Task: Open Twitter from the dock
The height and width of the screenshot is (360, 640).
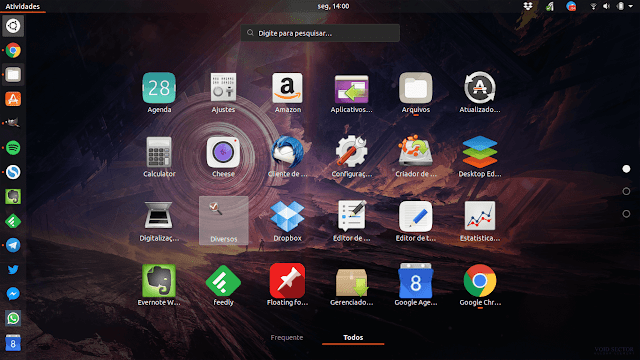Action: [13, 269]
